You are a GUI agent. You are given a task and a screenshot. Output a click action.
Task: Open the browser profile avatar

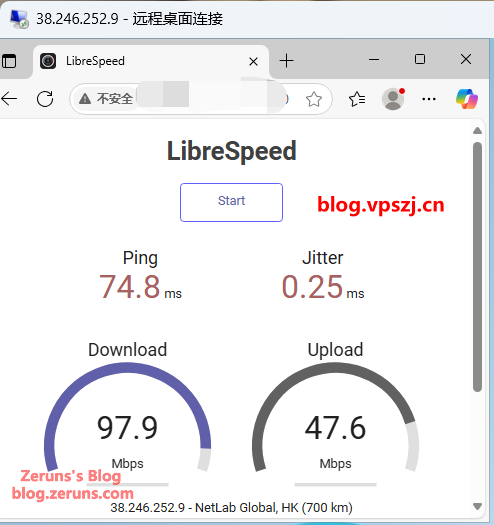(393, 99)
